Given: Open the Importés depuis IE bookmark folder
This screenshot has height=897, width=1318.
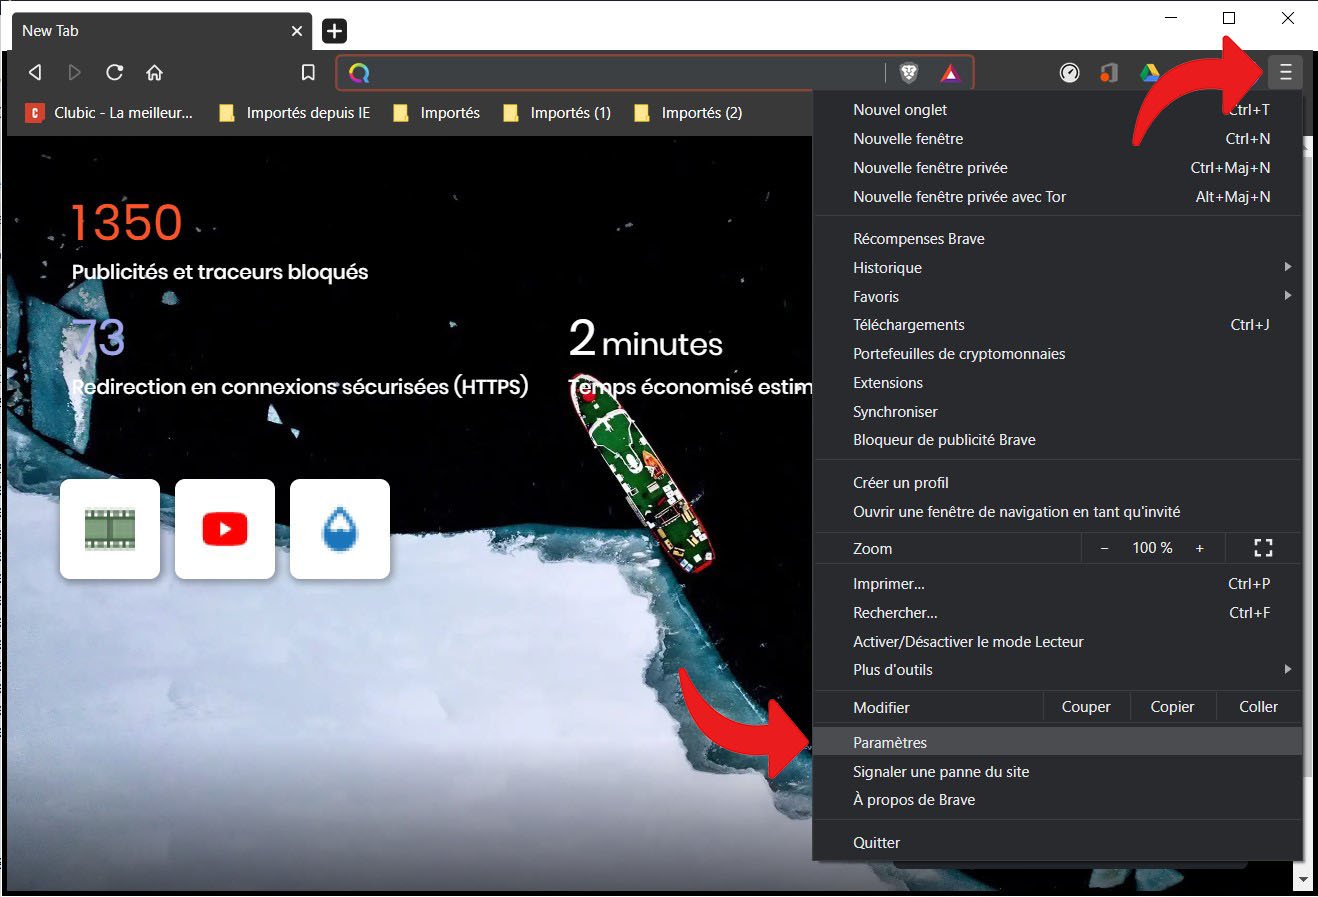Looking at the screenshot, I should click(x=295, y=113).
